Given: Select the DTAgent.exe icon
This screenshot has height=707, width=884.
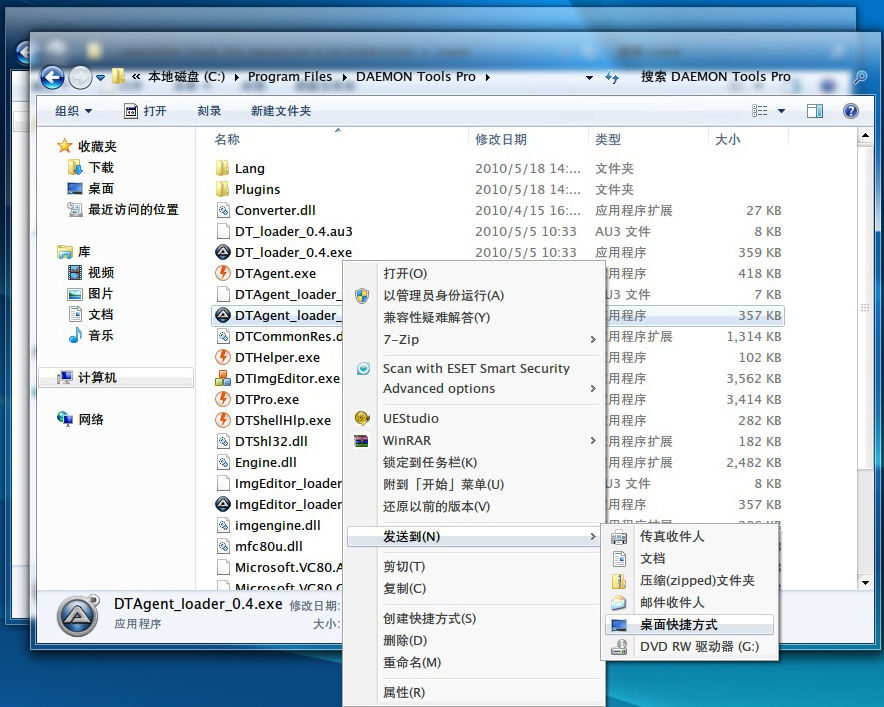Looking at the screenshot, I should click(223, 273).
